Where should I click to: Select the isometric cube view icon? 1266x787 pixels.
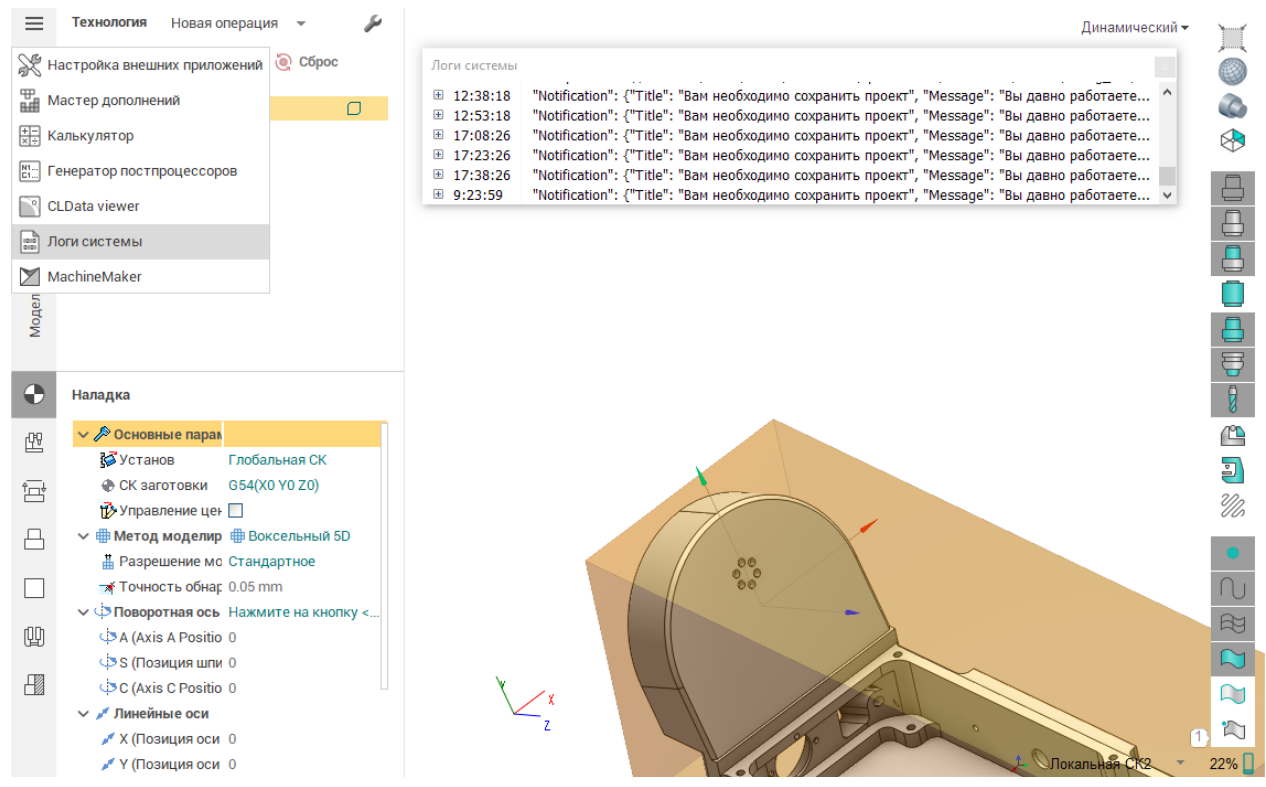click(x=1232, y=140)
